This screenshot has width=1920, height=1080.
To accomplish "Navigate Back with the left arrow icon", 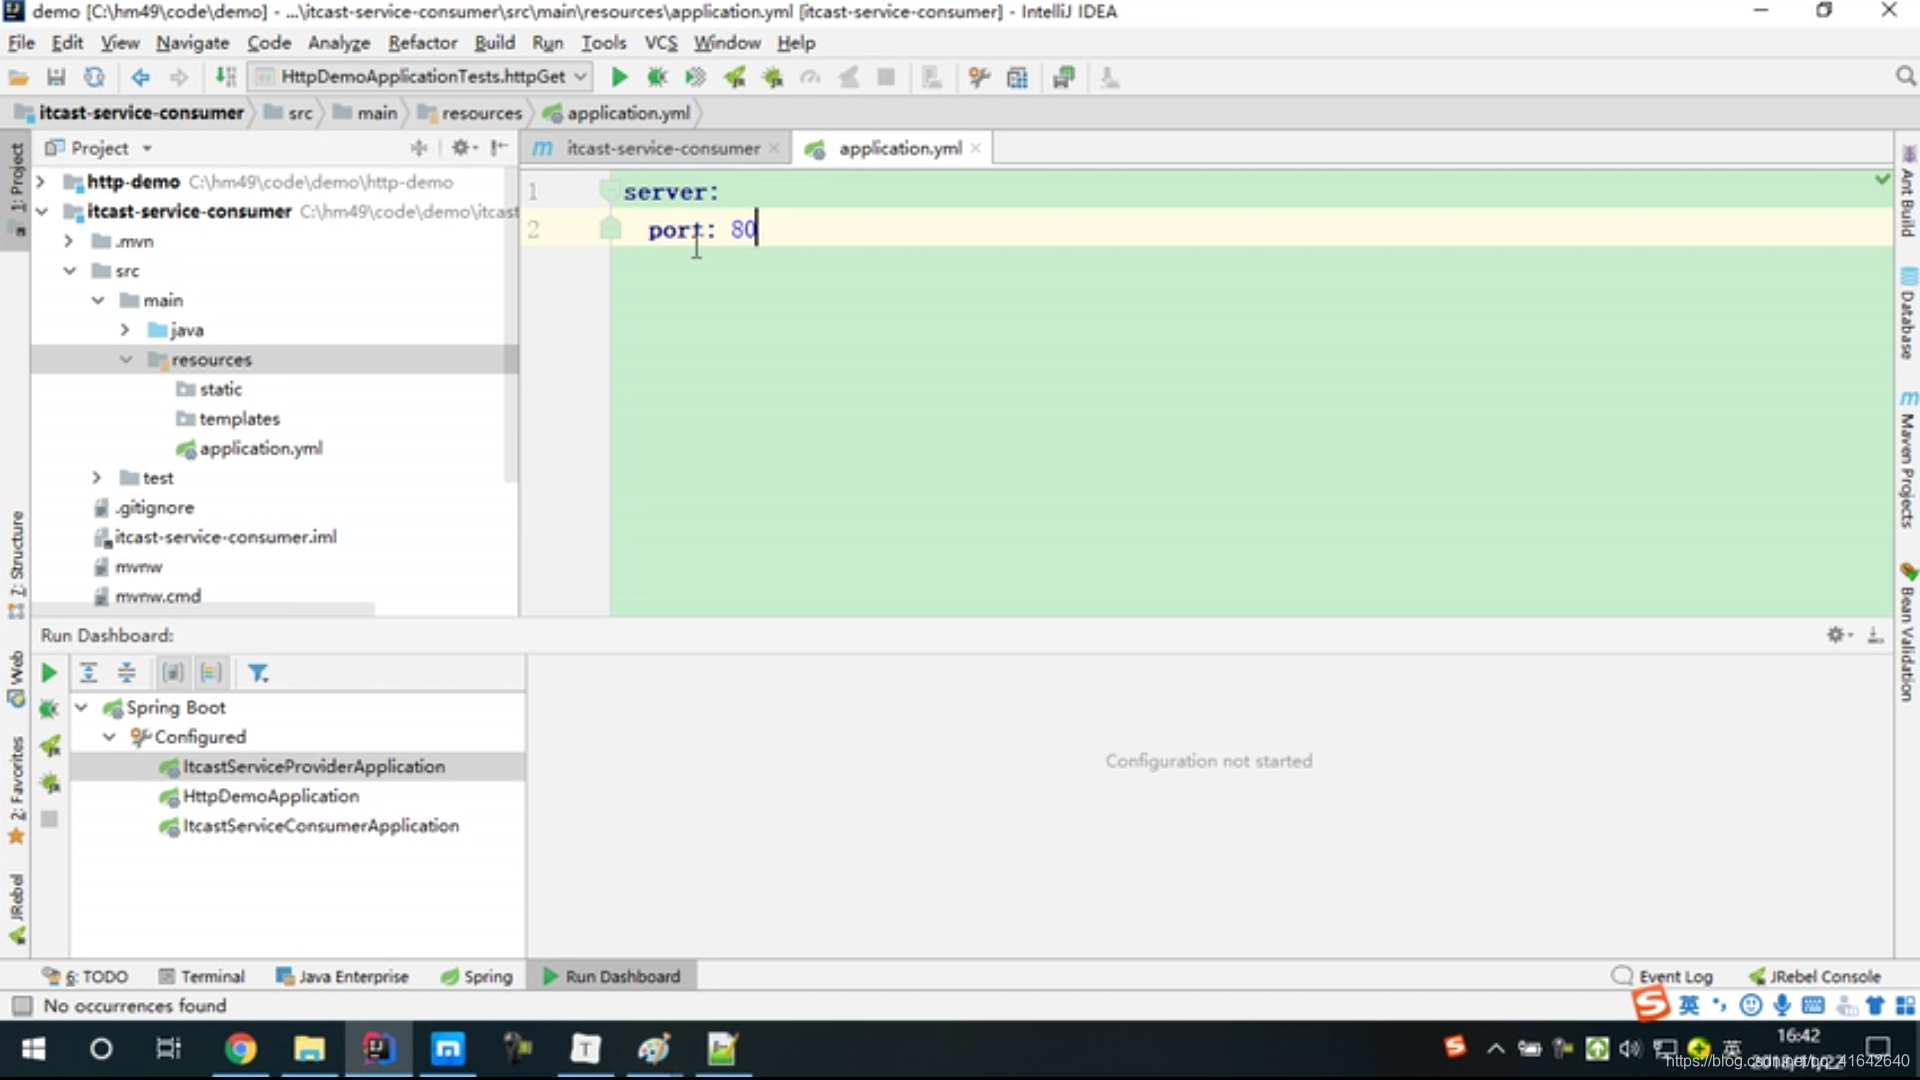I will click(x=140, y=77).
